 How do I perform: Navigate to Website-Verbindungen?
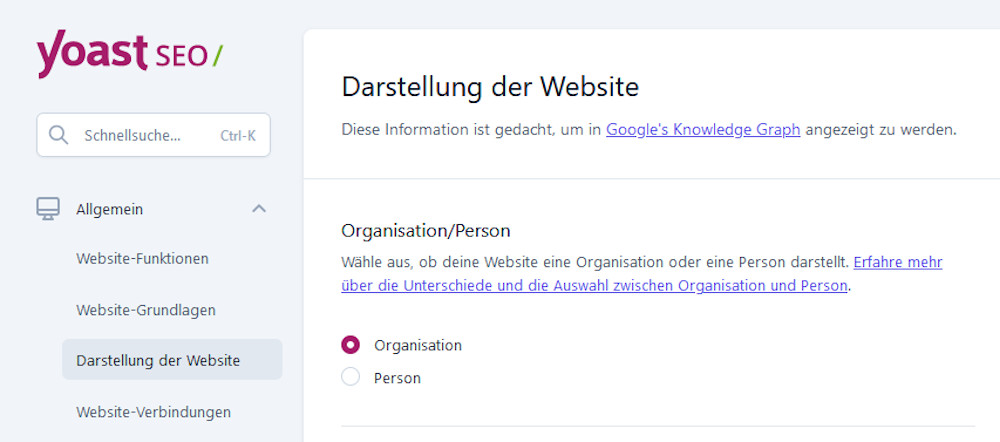(x=153, y=412)
